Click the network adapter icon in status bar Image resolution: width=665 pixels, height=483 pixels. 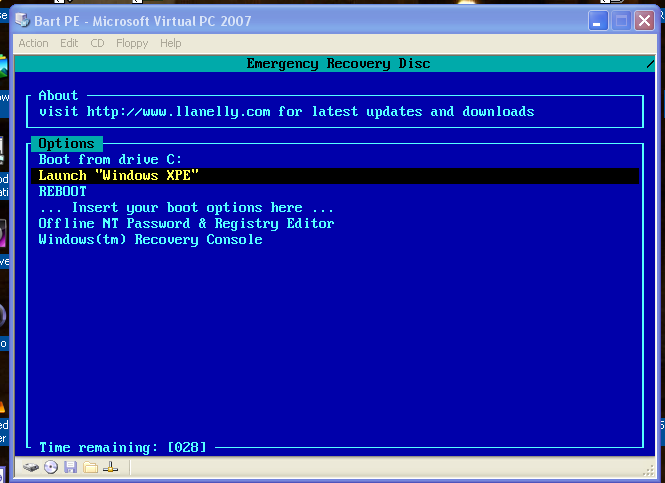pos(111,467)
